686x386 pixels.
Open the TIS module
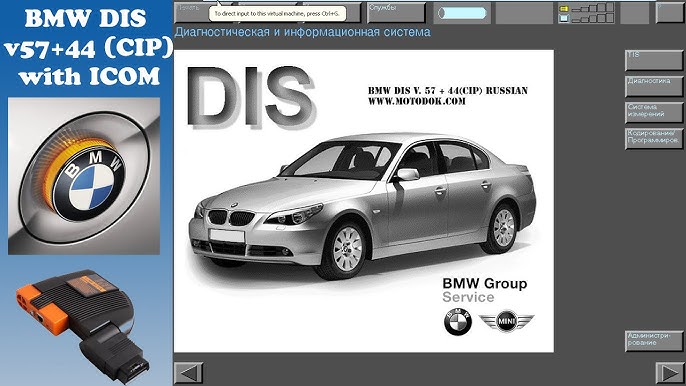click(x=654, y=60)
